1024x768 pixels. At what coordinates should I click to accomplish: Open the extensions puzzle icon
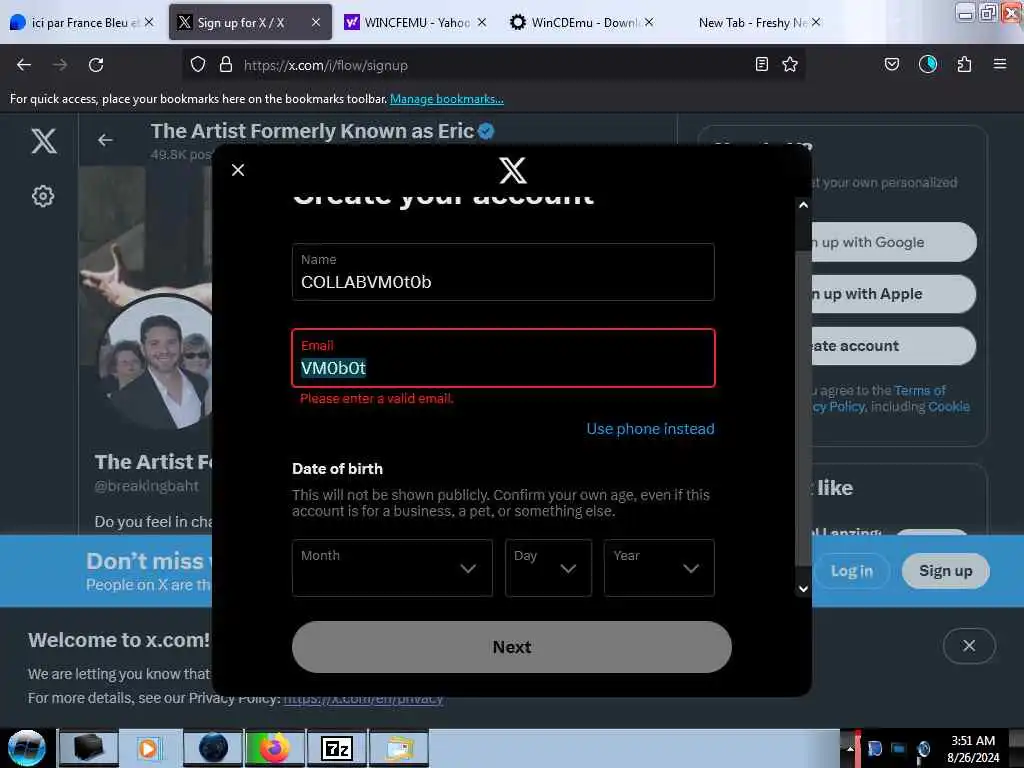click(x=965, y=65)
